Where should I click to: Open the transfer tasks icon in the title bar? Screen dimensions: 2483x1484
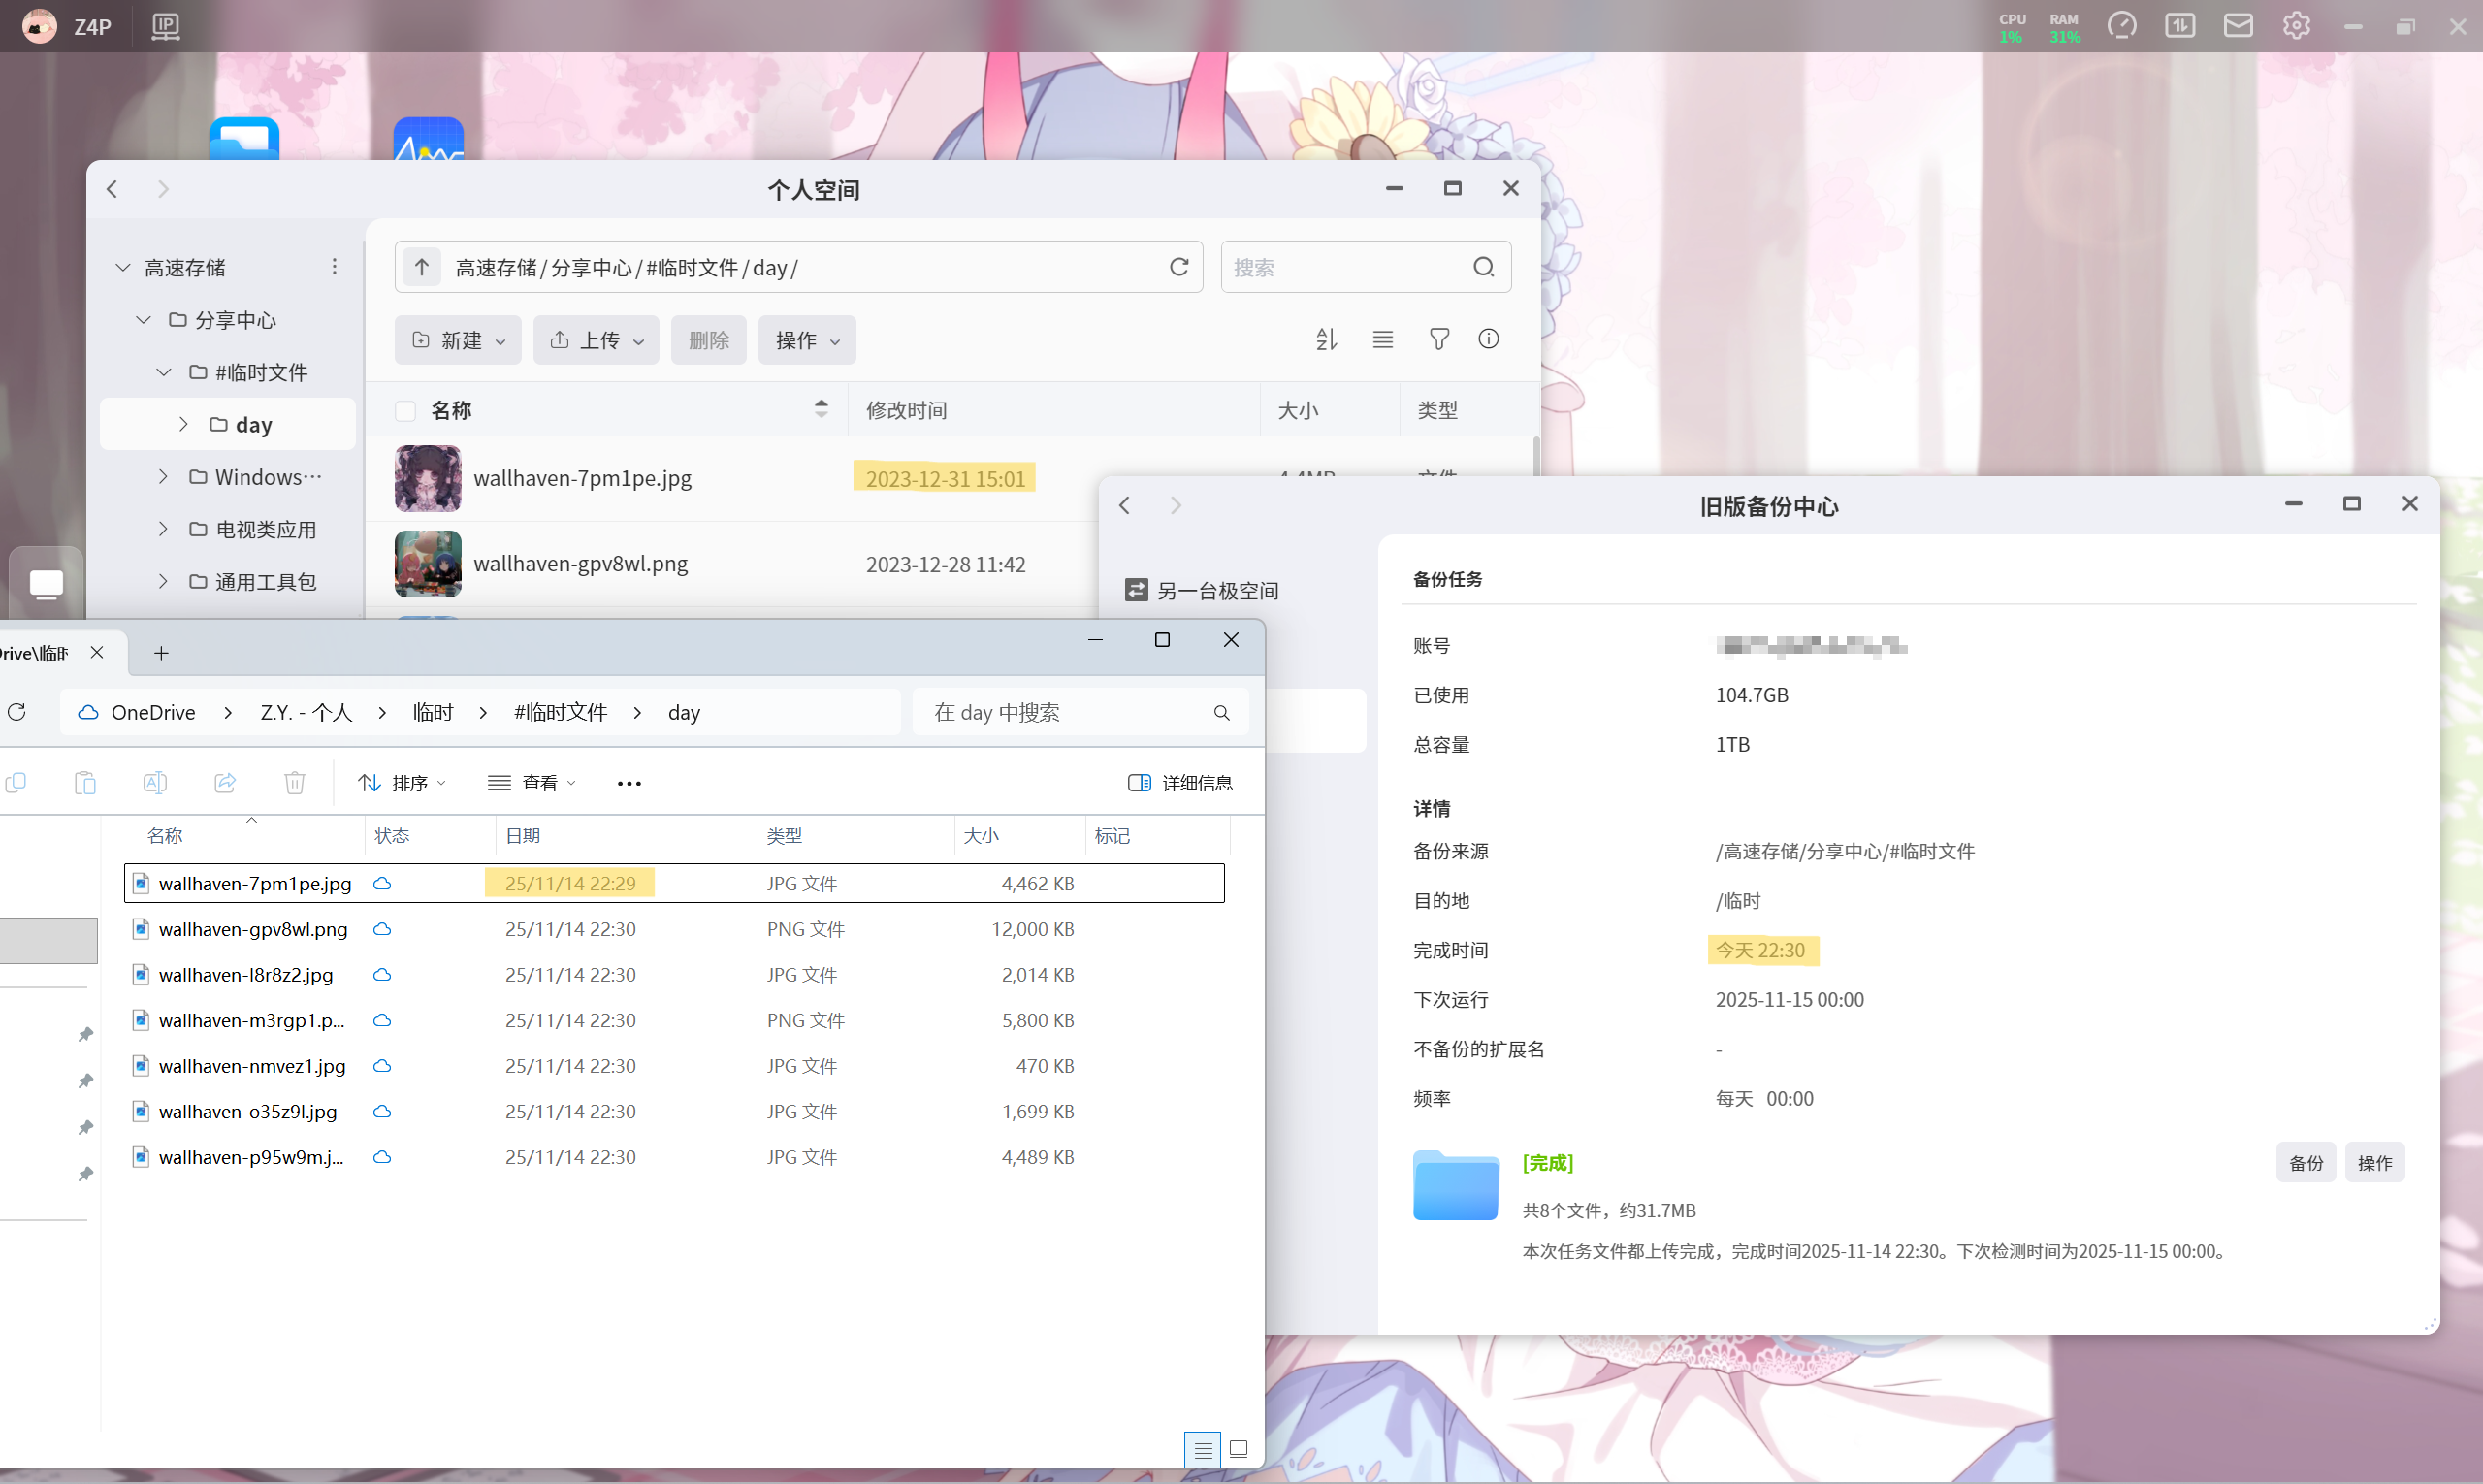[x=2181, y=25]
